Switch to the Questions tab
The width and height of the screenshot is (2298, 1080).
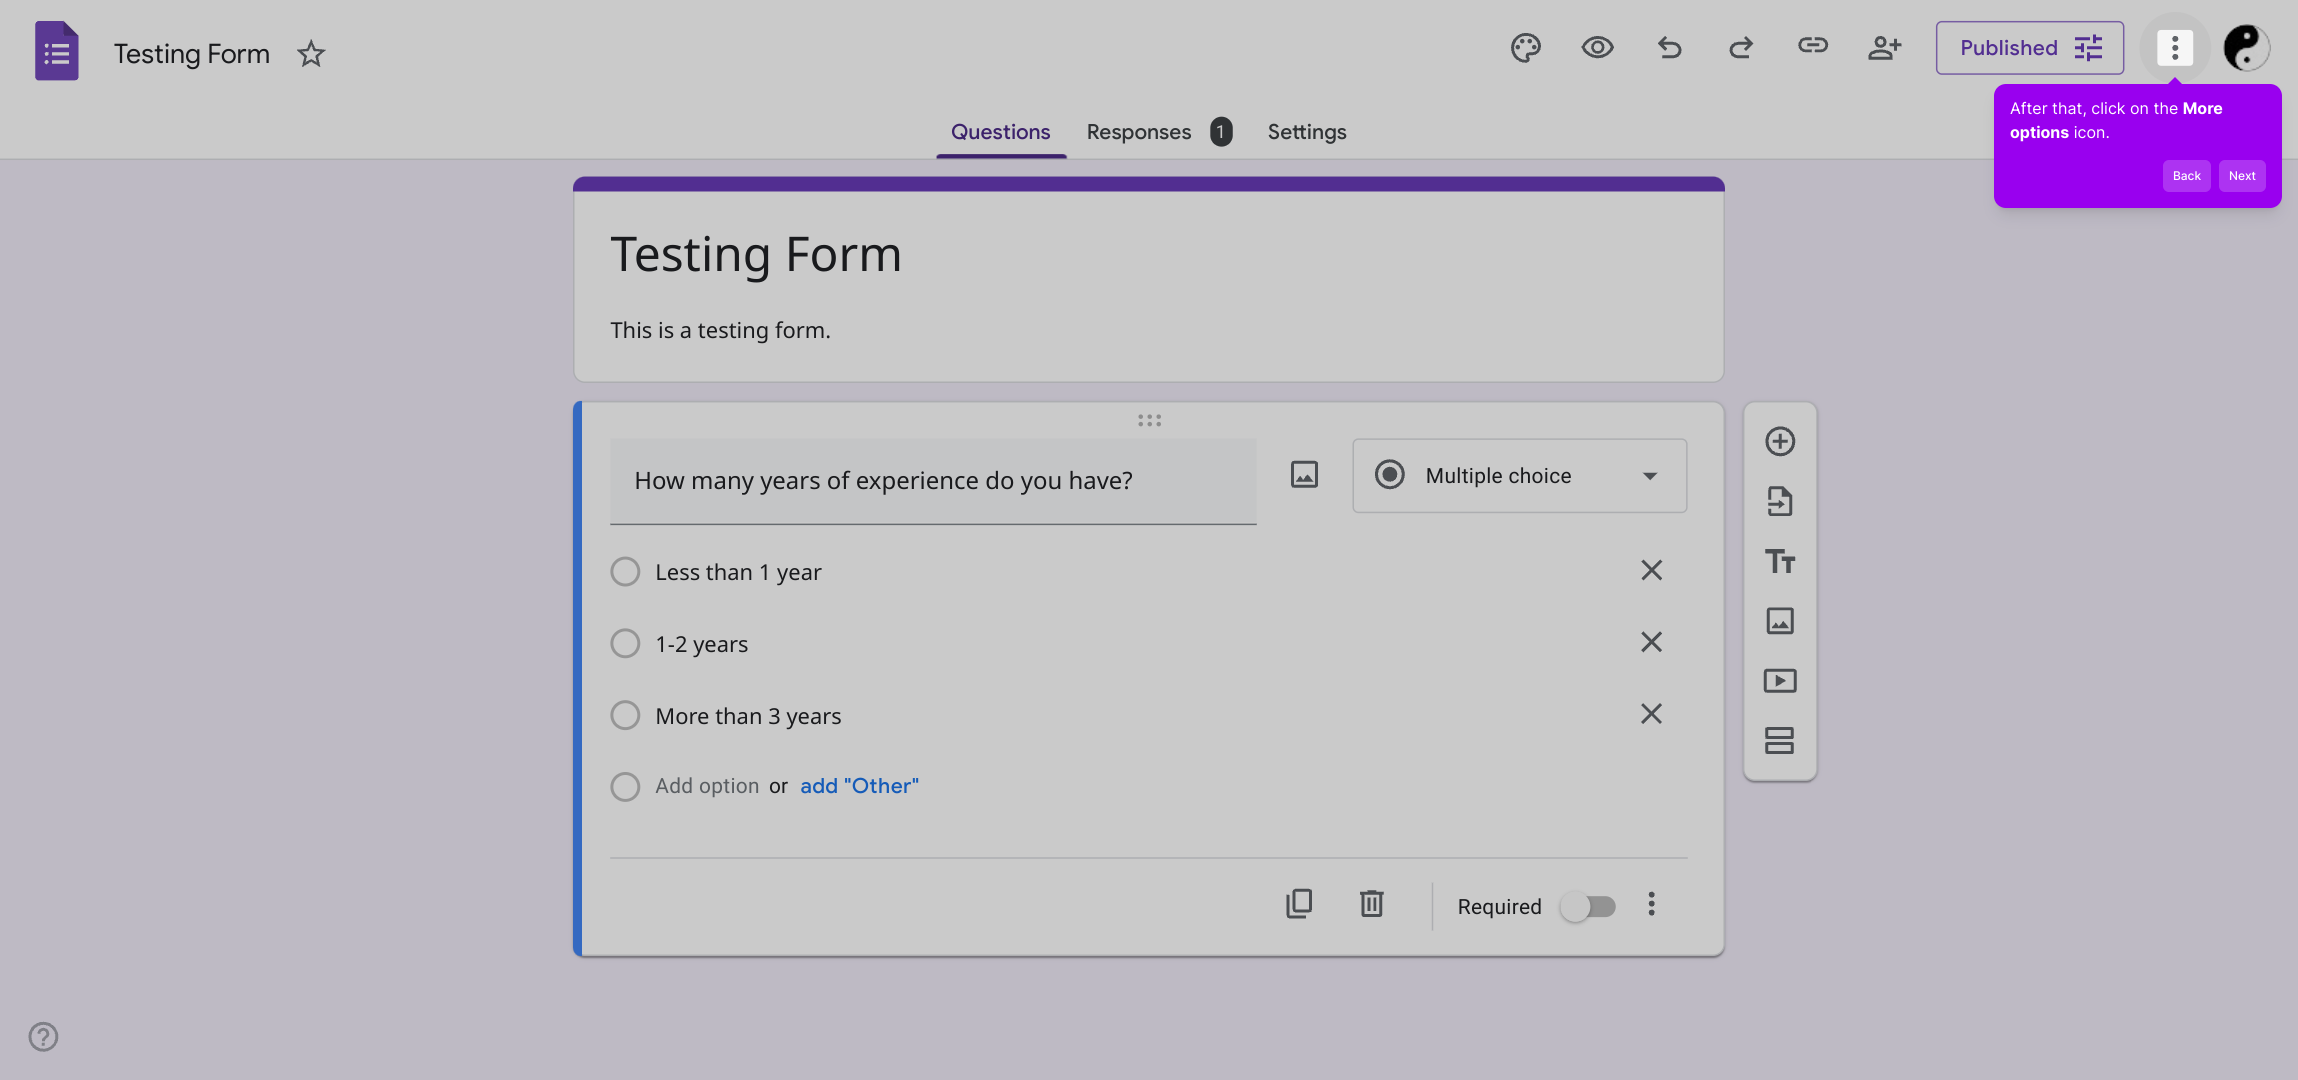(x=1000, y=132)
